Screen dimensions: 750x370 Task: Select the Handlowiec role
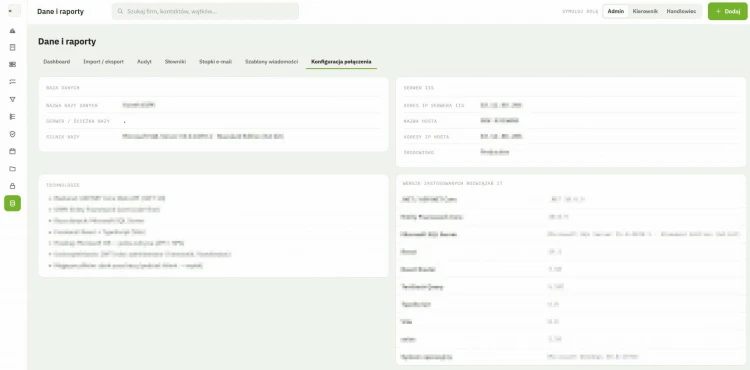pyautogui.click(x=681, y=11)
